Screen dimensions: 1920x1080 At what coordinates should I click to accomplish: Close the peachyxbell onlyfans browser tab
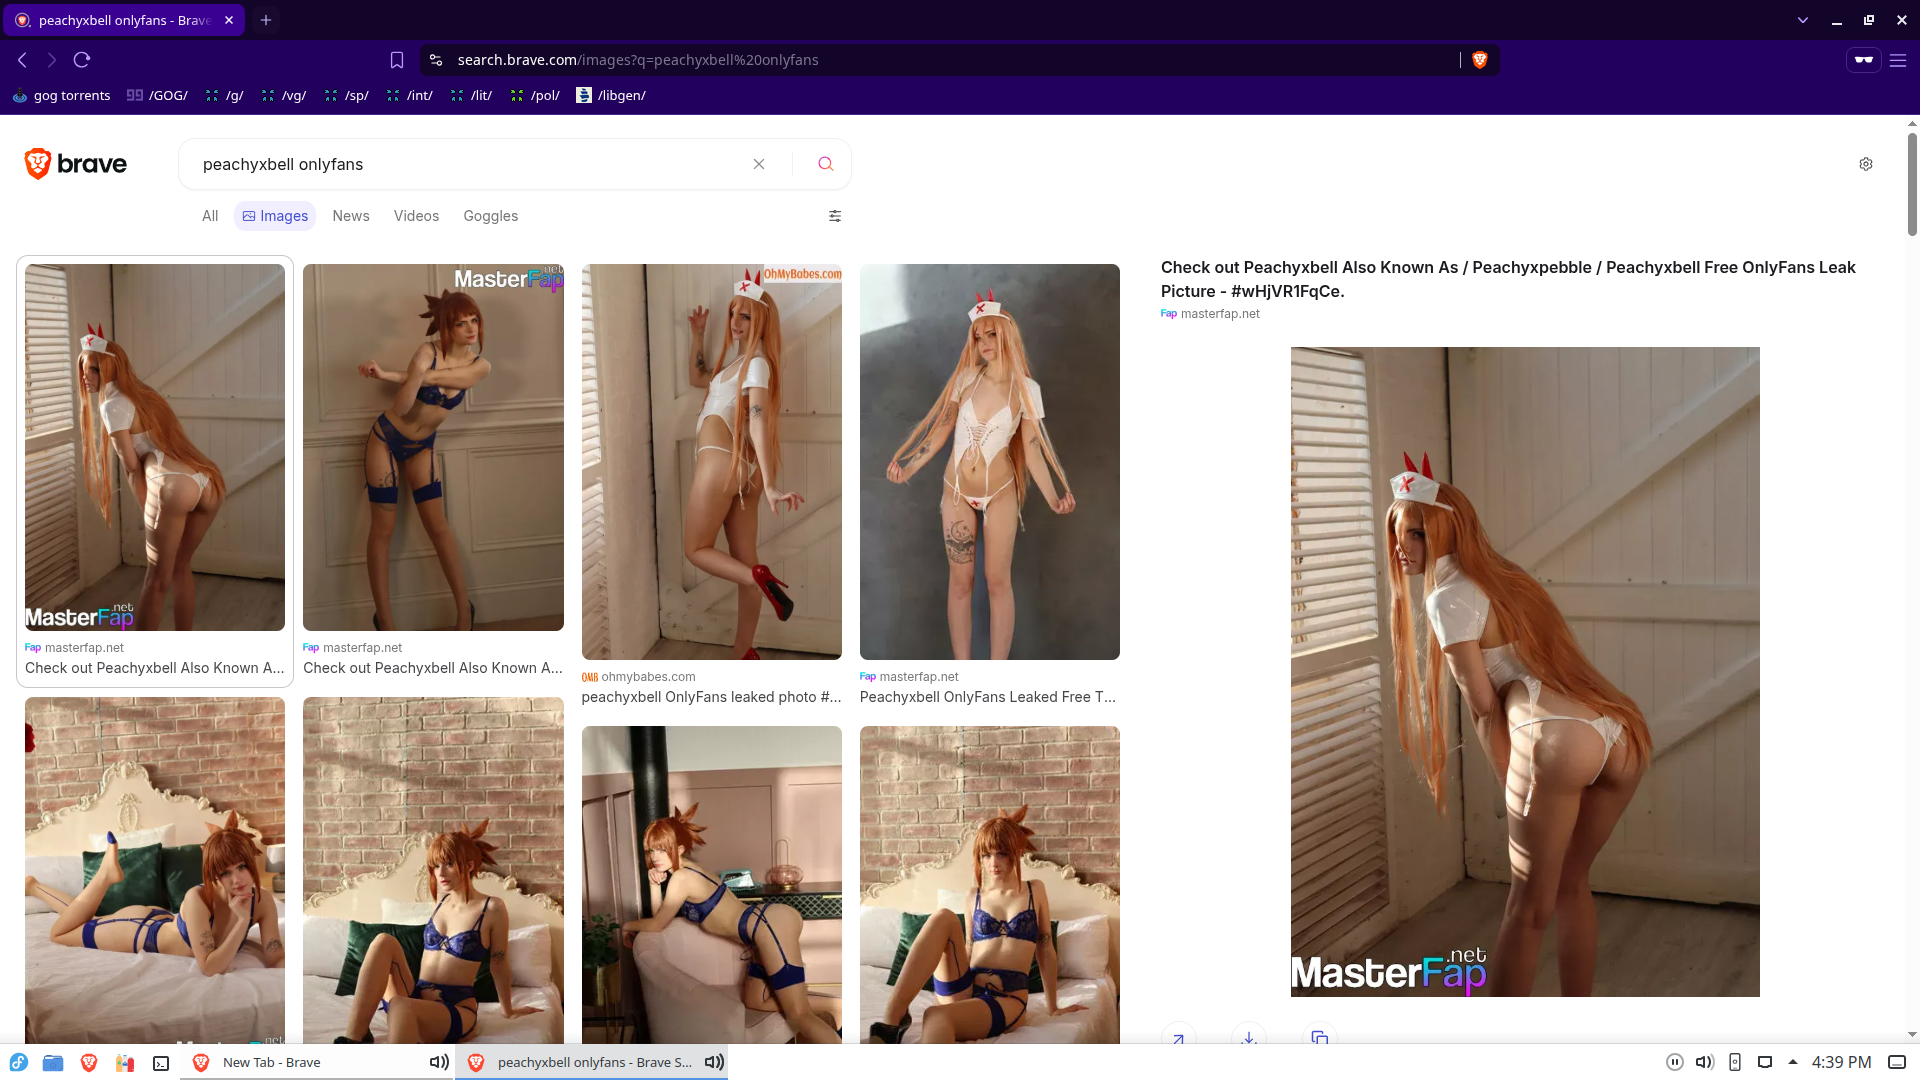click(x=229, y=20)
